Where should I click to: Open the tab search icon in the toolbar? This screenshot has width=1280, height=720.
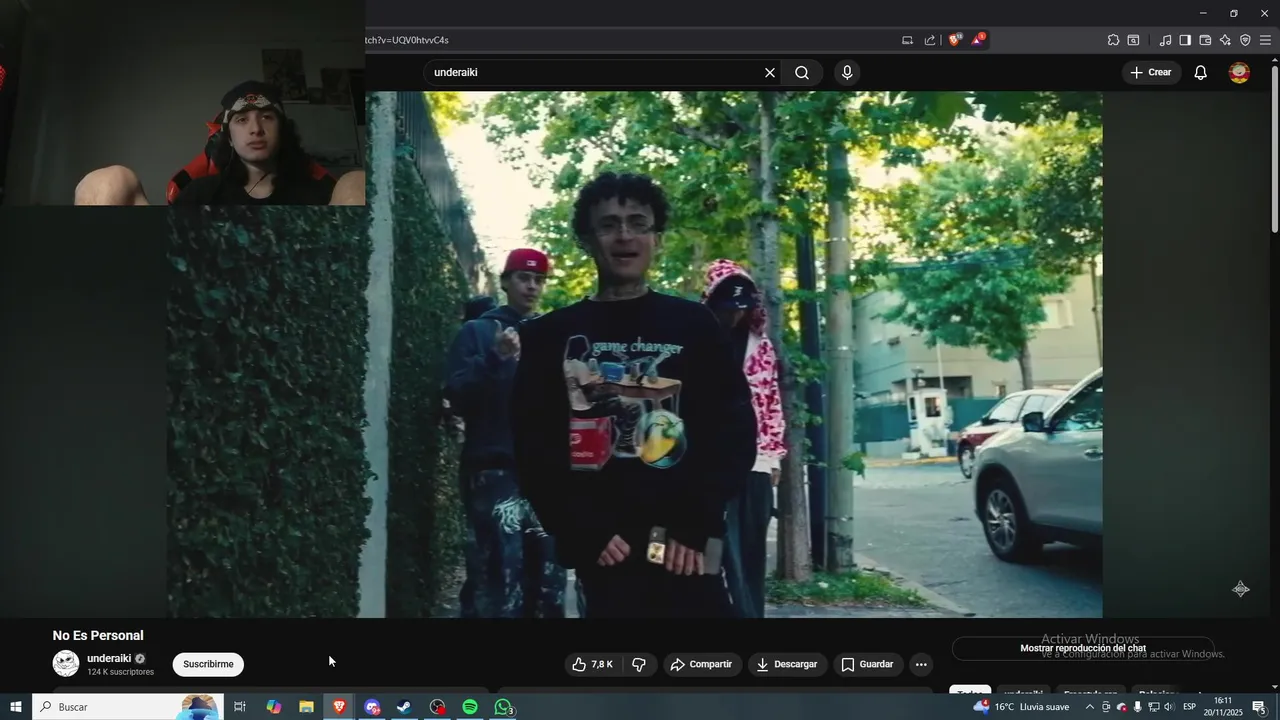point(1134,40)
